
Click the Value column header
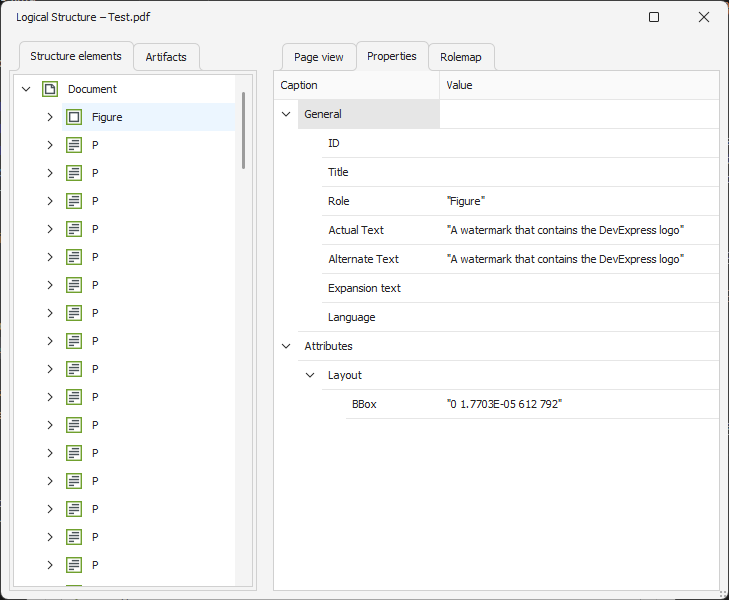coord(578,85)
